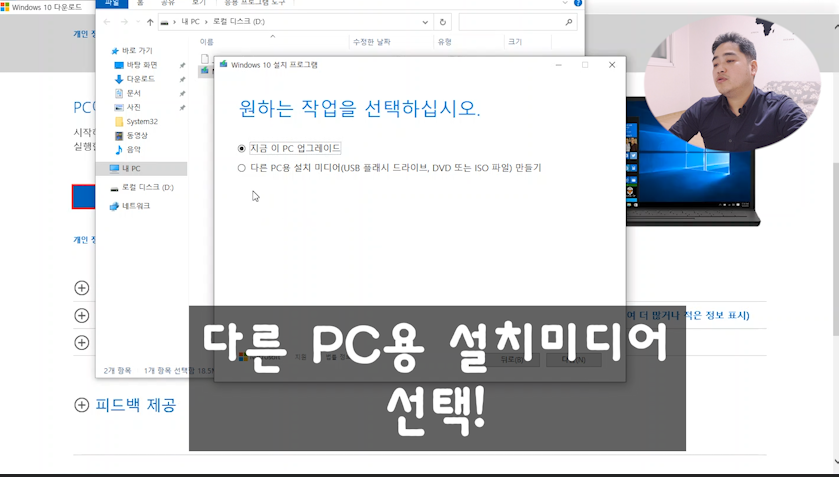Expand the 피드백 제공 section plus icon

point(81,405)
